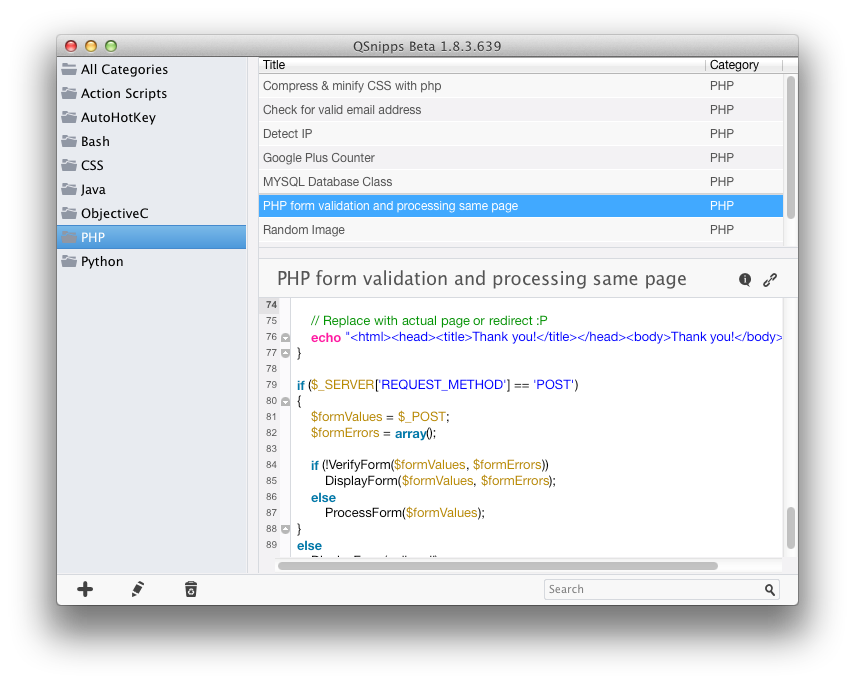The image size is (855, 684).
Task: Collapse code fold marker at line 76
Action: pyautogui.click(x=285, y=338)
